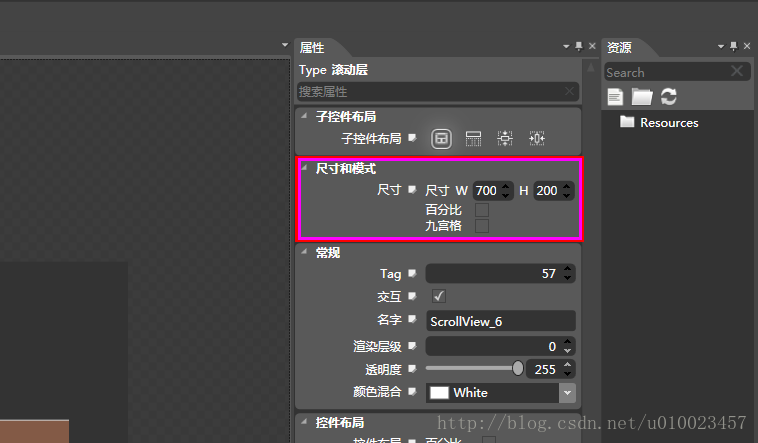
Task: Click the Type 滚动层 label
Action: [x=334, y=70]
